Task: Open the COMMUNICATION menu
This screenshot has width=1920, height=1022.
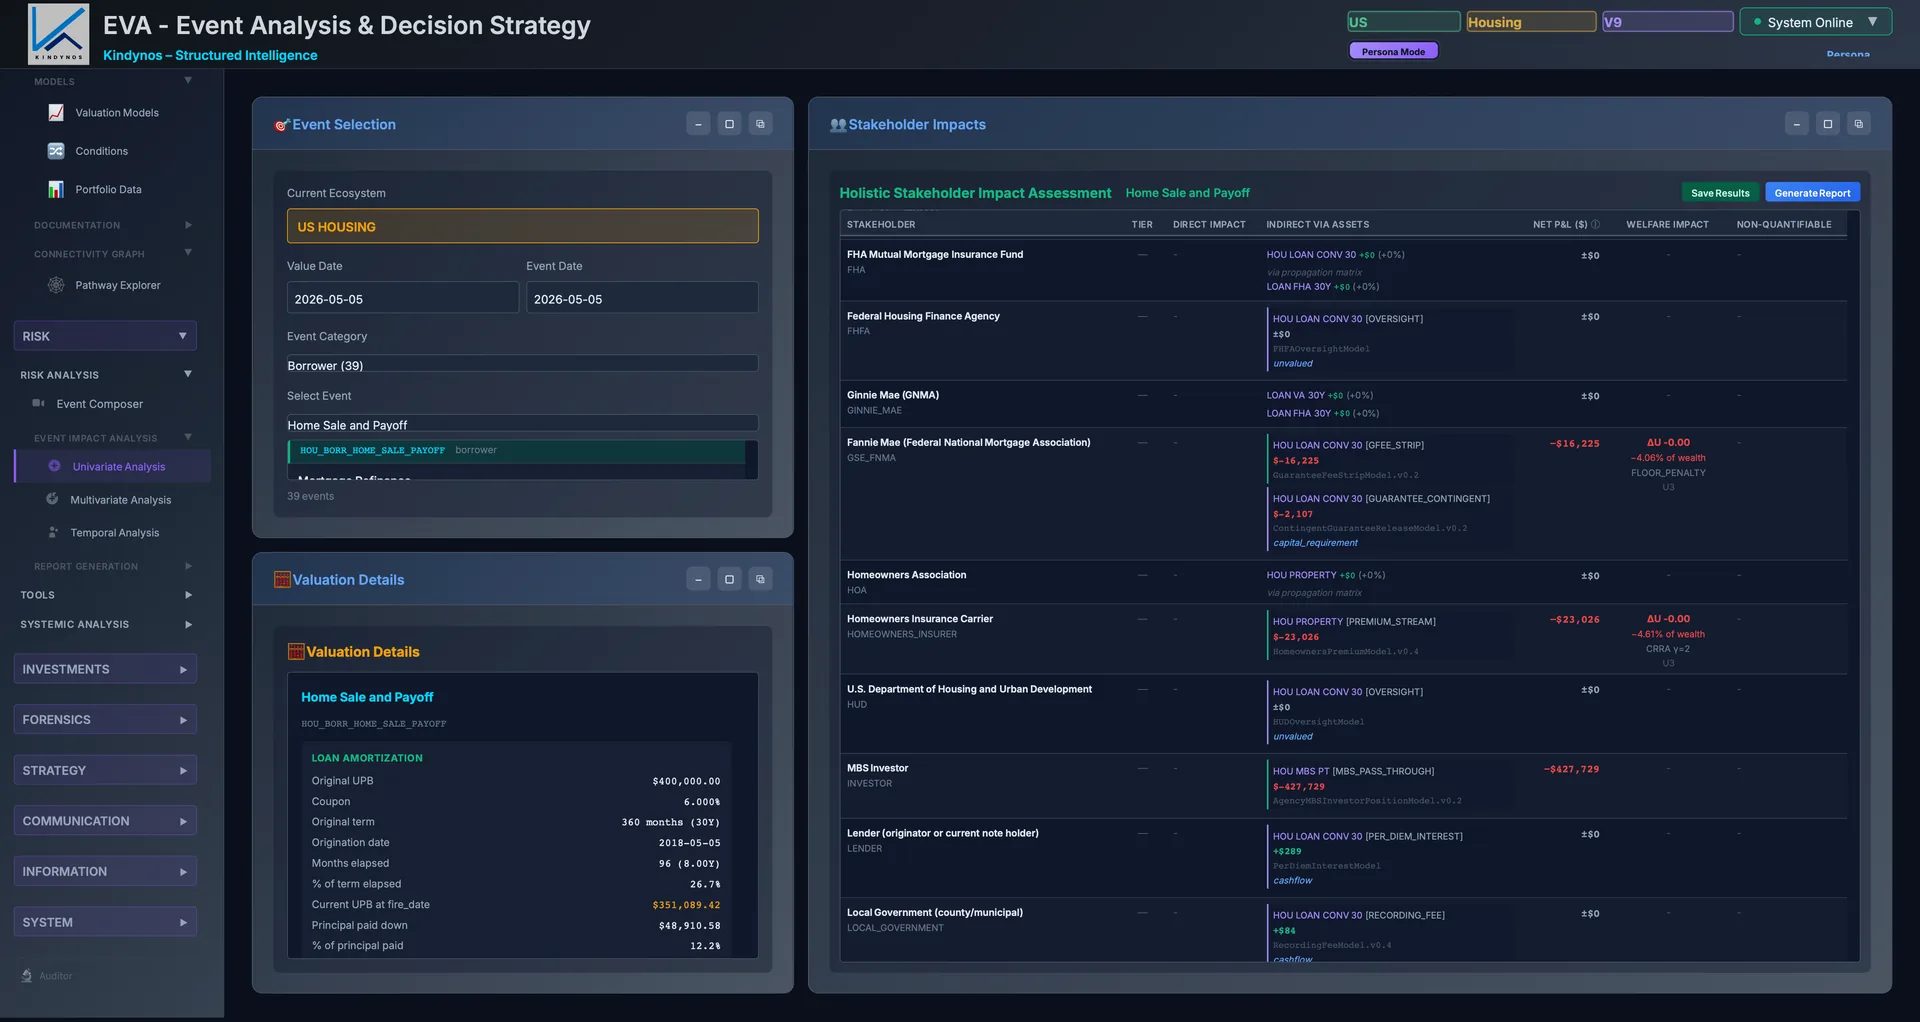Action: 105,821
